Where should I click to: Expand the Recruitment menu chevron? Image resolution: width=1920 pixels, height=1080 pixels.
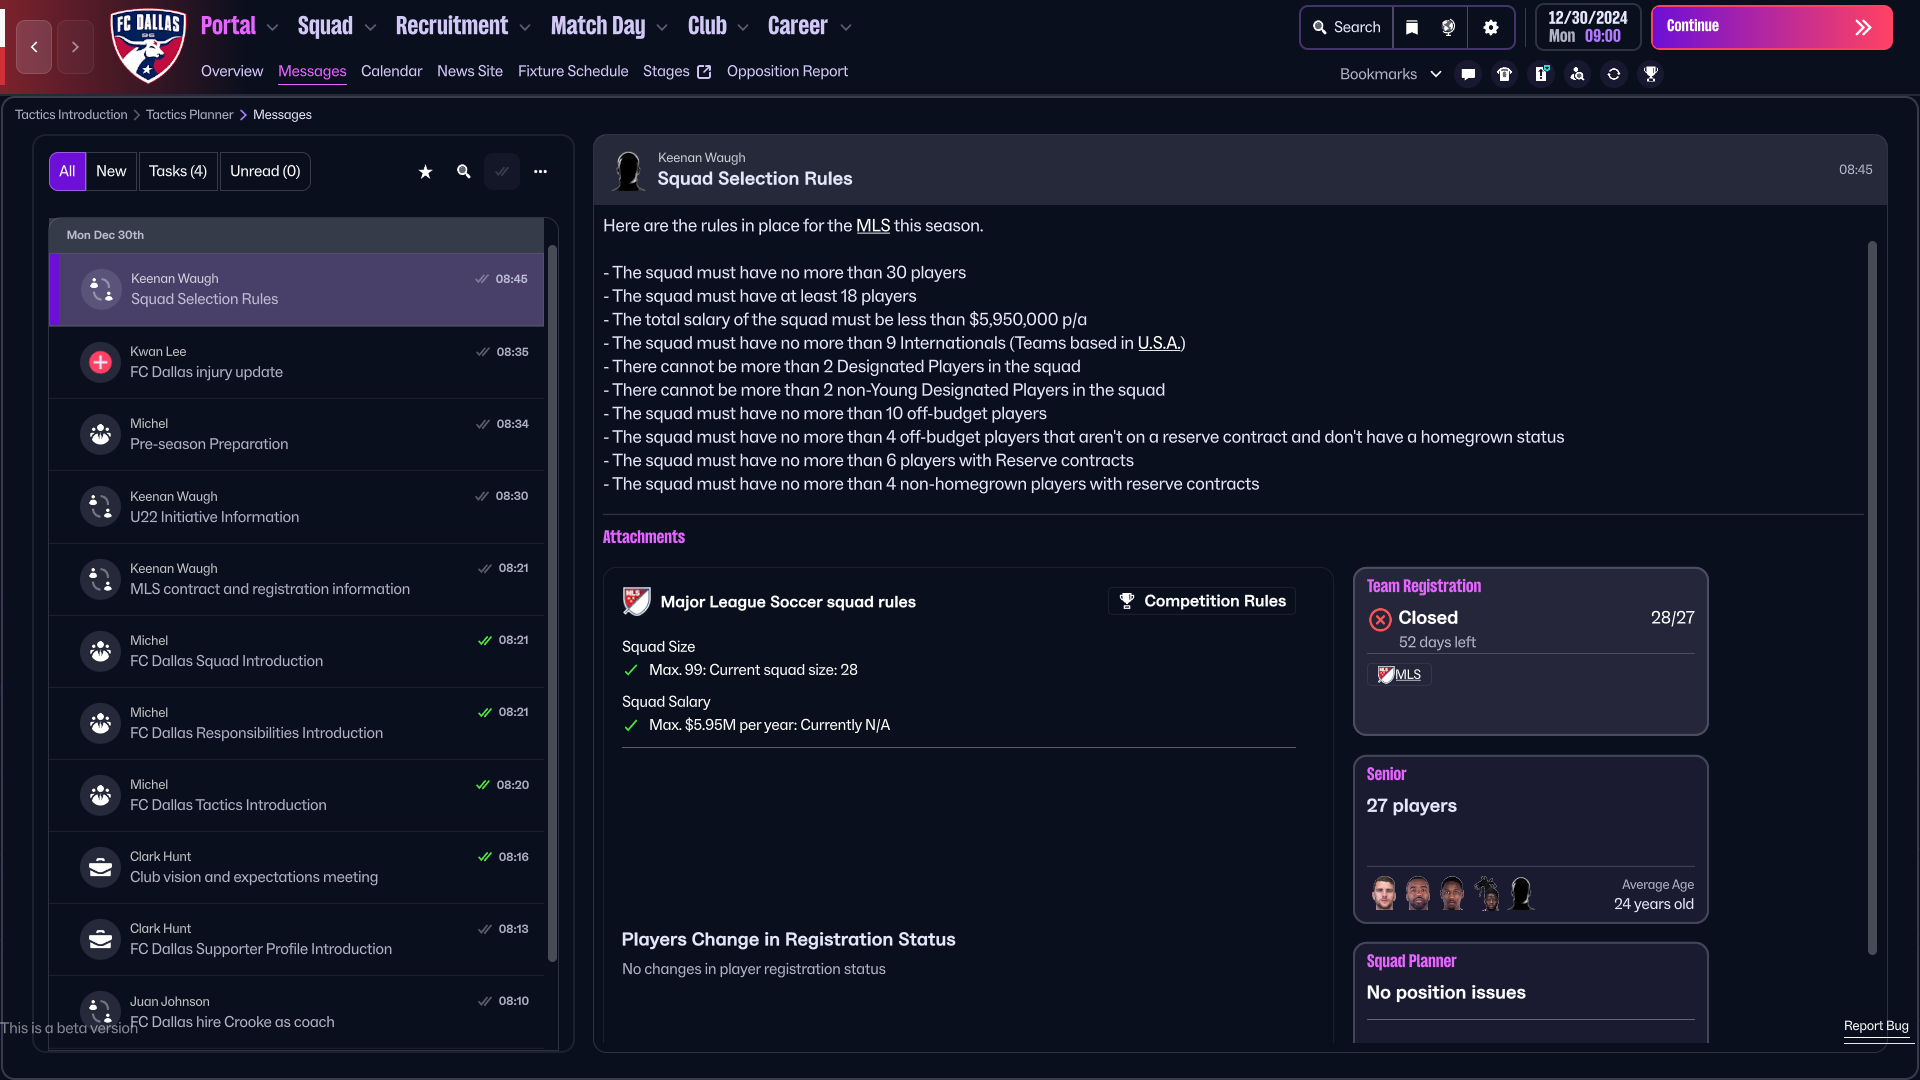coord(525,28)
